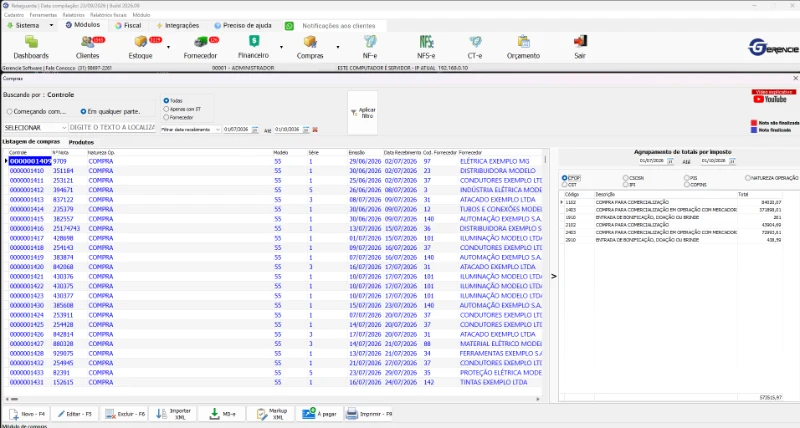Viewport: 800px width, 428px height.
Task: Clear date filter with red X icon
Action: 315,130
